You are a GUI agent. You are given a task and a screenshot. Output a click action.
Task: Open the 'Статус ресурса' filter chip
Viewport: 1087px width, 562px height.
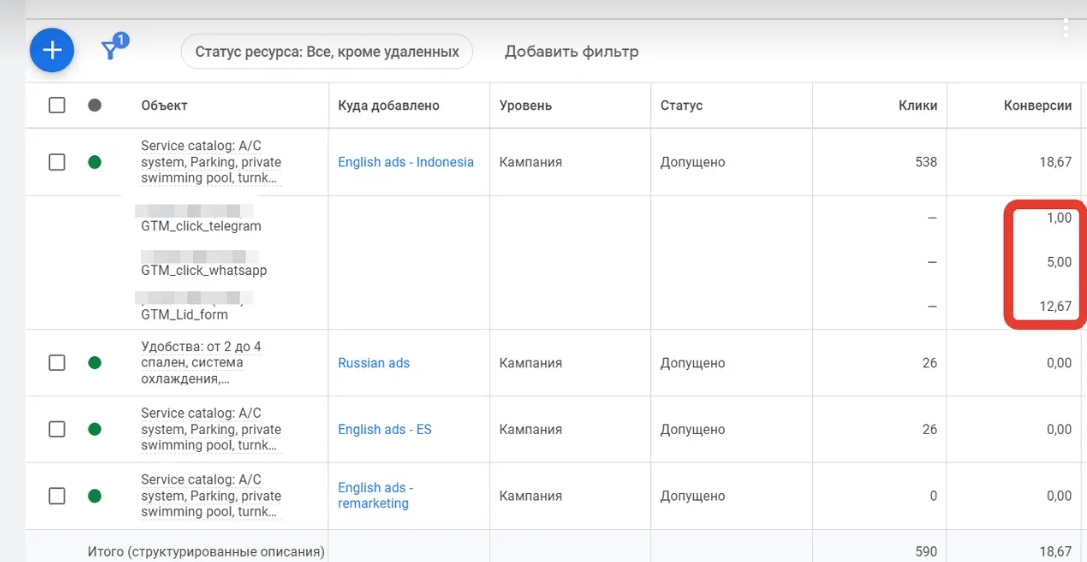pos(326,51)
